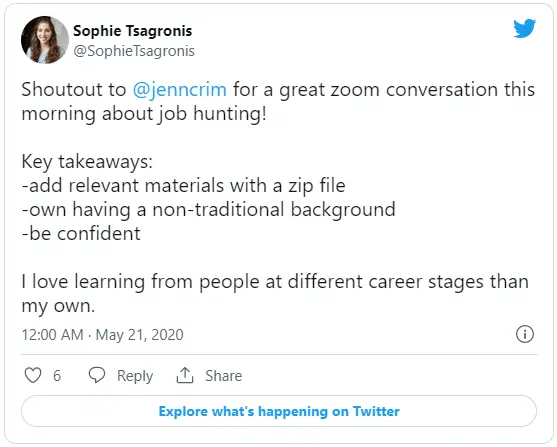Open Sophie Tsagronis's profile photo

click(x=45, y=40)
